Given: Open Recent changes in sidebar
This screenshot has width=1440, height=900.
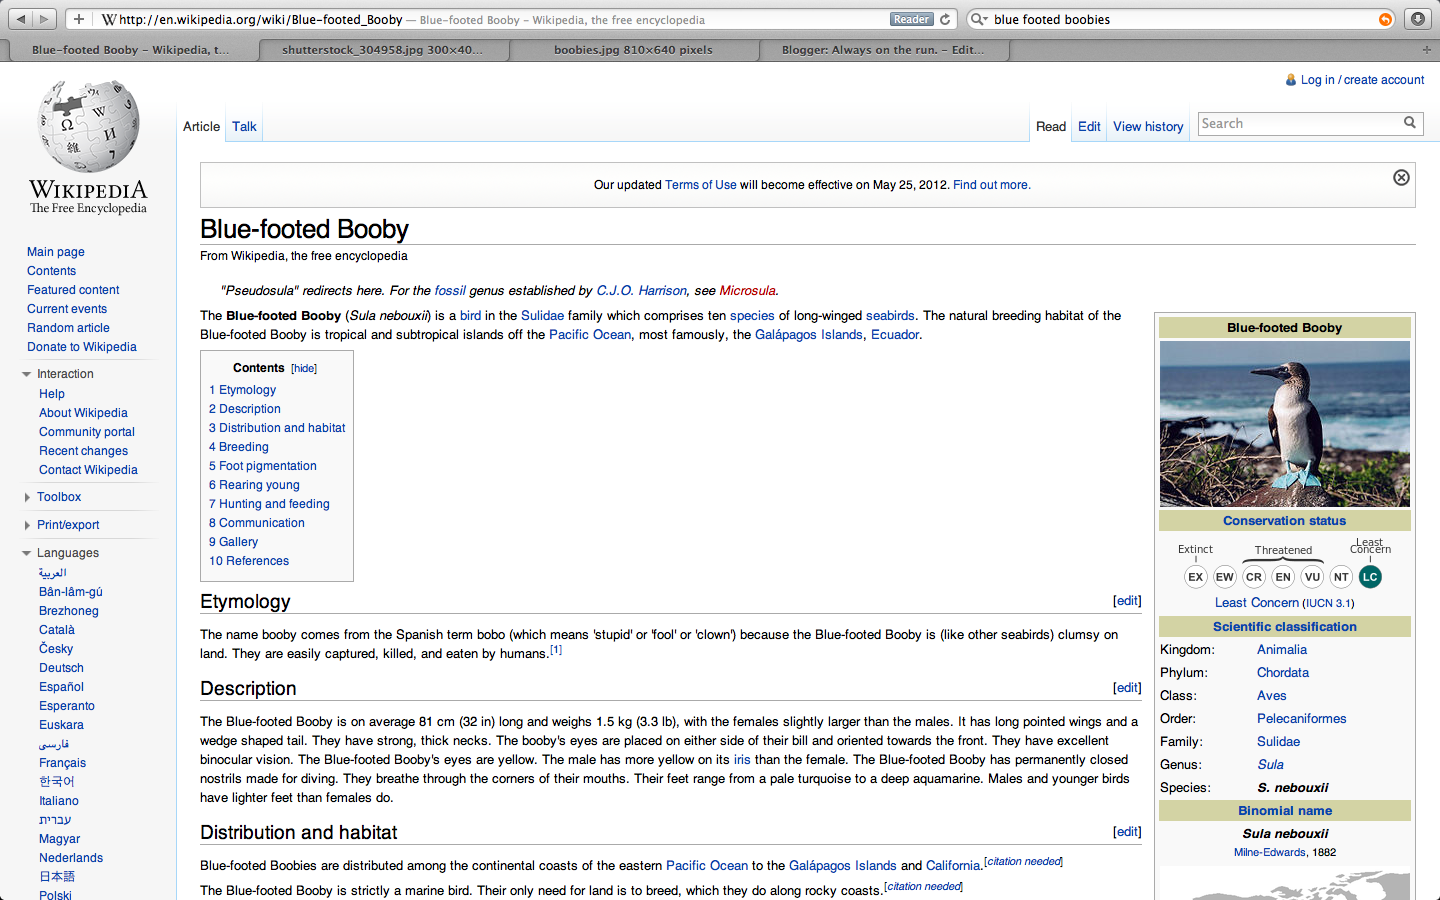Looking at the screenshot, I should click(x=83, y=451).
